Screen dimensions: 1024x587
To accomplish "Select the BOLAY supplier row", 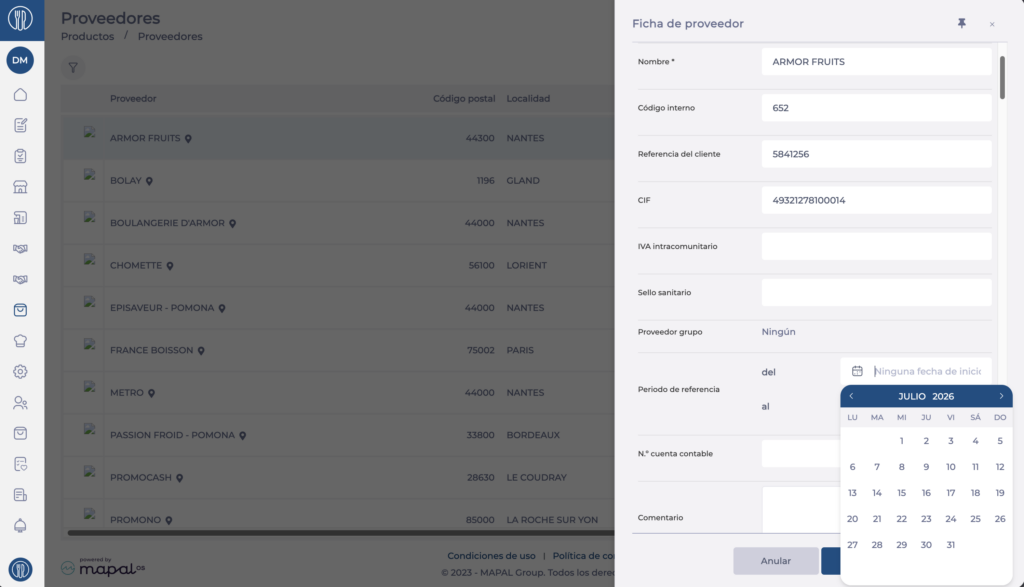I will tap(338, 181).
